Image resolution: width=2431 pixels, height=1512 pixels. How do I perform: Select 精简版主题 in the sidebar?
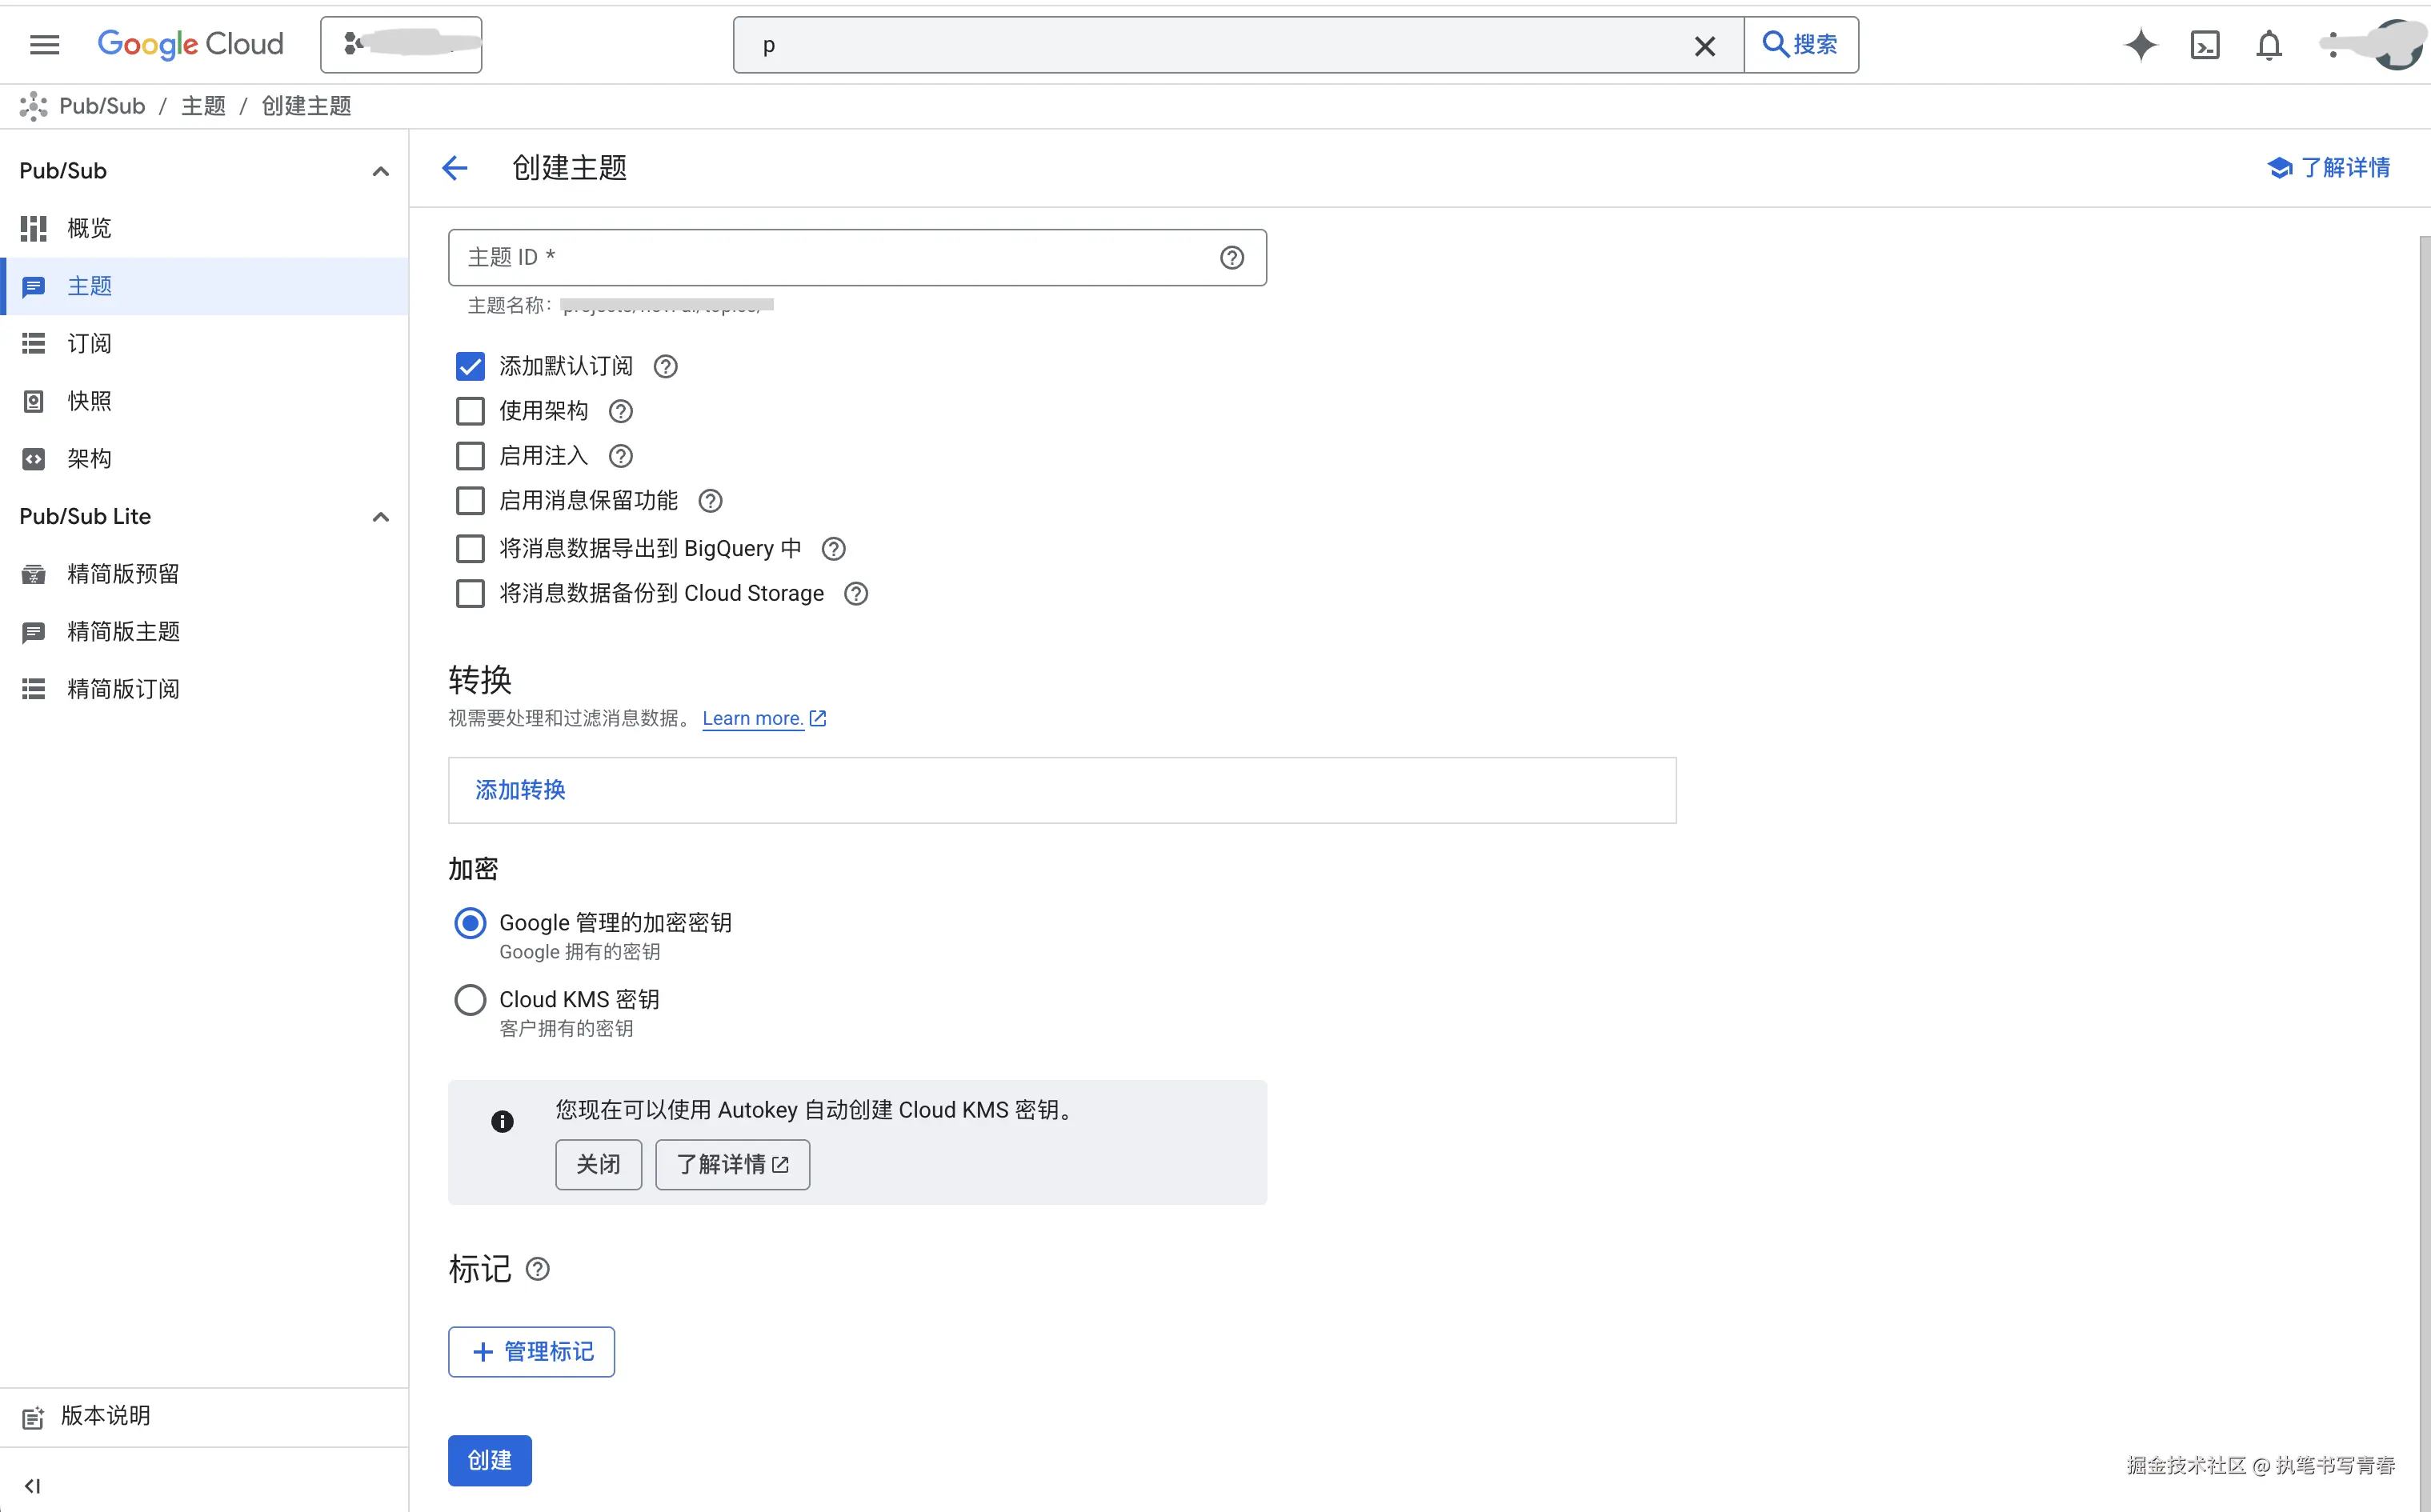coord(124,631)
